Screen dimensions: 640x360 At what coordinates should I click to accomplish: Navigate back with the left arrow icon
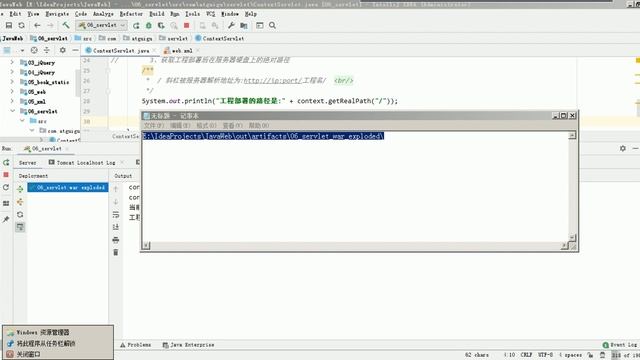click(x=37, y=25)
